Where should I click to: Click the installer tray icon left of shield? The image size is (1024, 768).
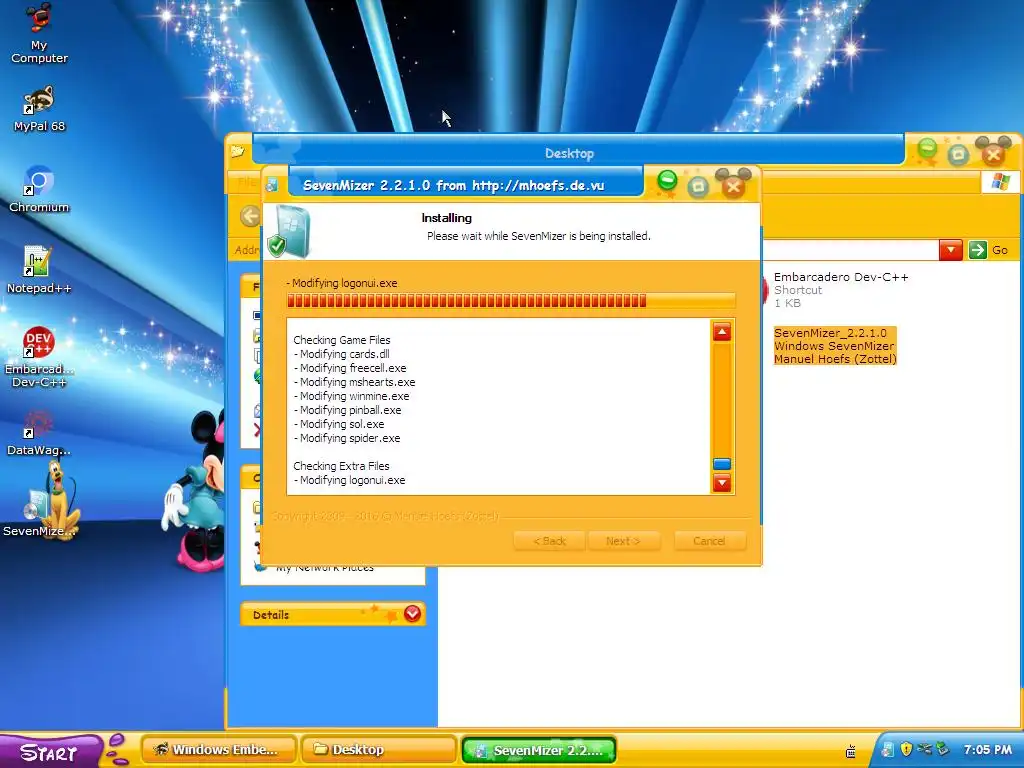(888, 749)
